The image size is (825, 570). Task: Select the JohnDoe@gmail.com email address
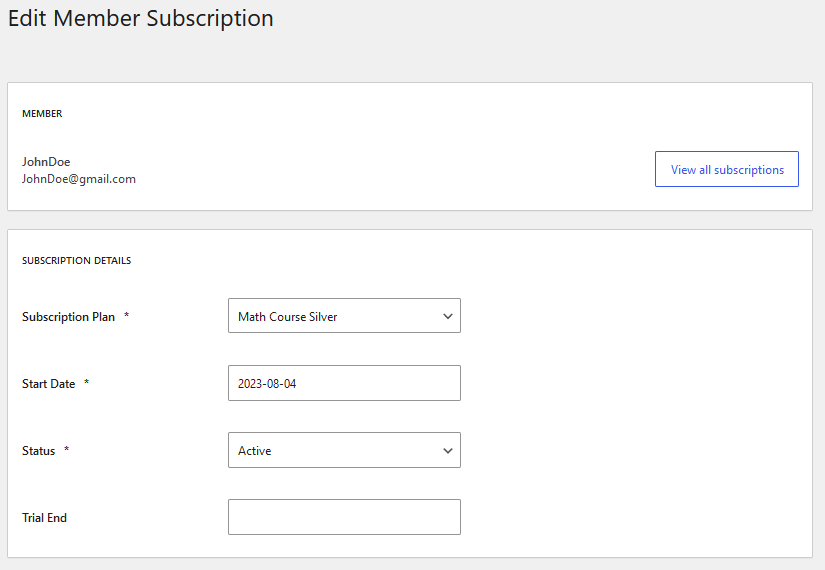(x=79, y=179)
